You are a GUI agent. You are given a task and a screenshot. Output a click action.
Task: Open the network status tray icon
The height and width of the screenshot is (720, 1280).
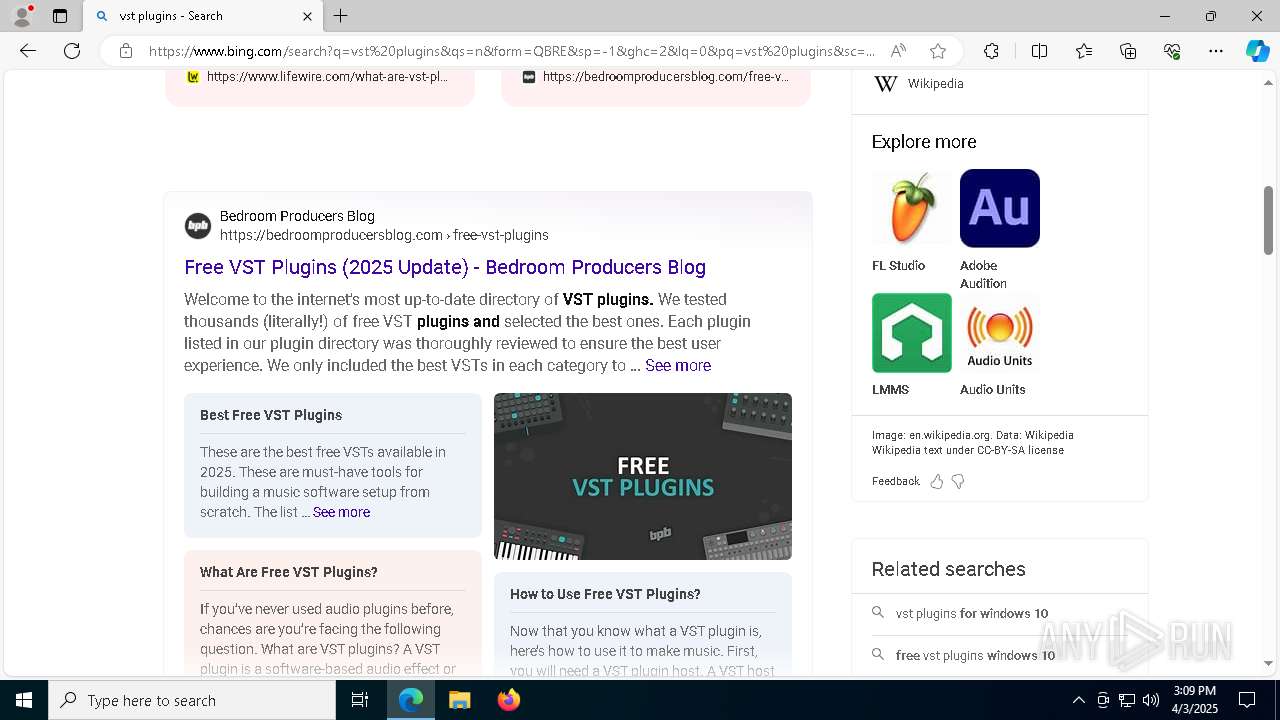1127,700
